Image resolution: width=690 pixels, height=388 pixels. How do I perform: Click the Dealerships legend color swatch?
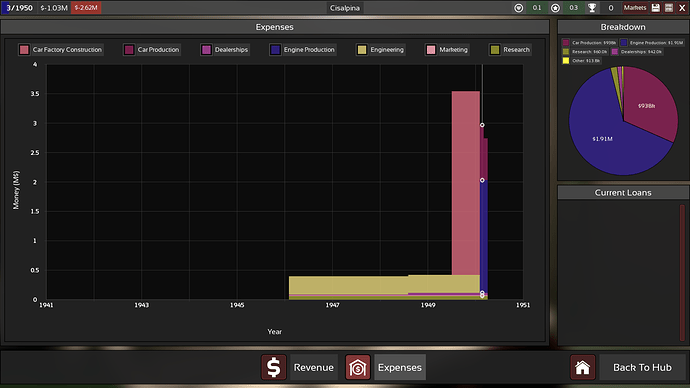click(x=206, y=50)
